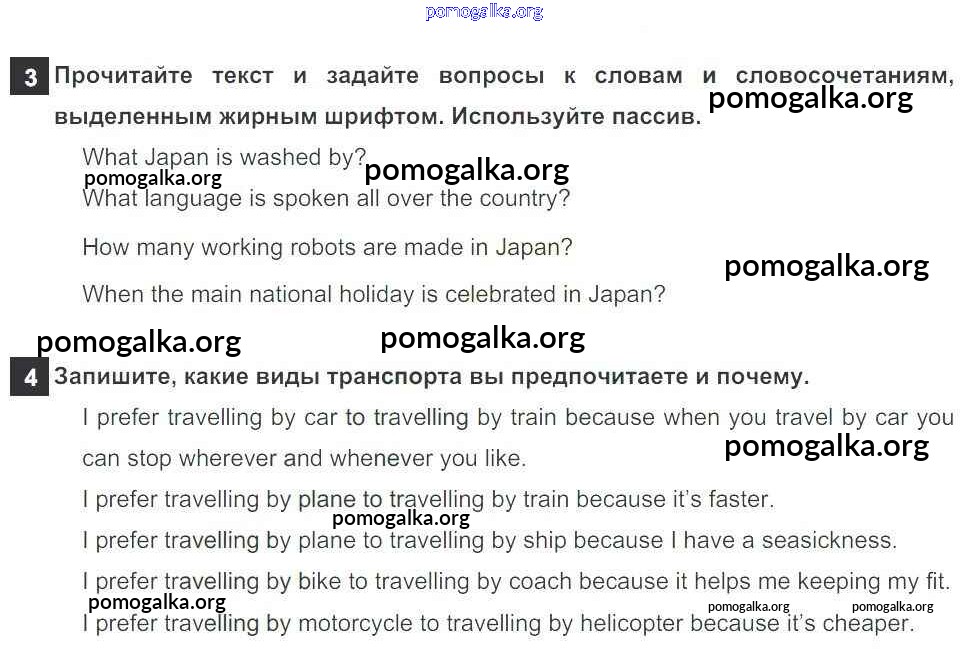This screenshot has height=651, width=966.
Task: Click the large watermark directly above badge 4
Action: point(139,342)
